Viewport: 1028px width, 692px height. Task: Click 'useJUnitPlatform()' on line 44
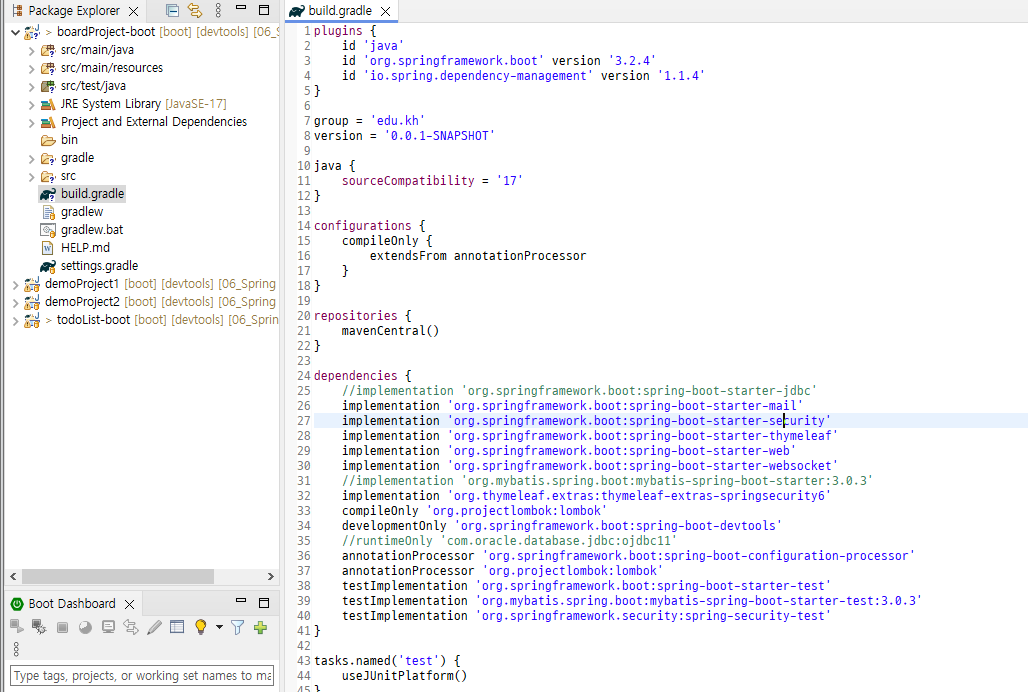point(405,676)
